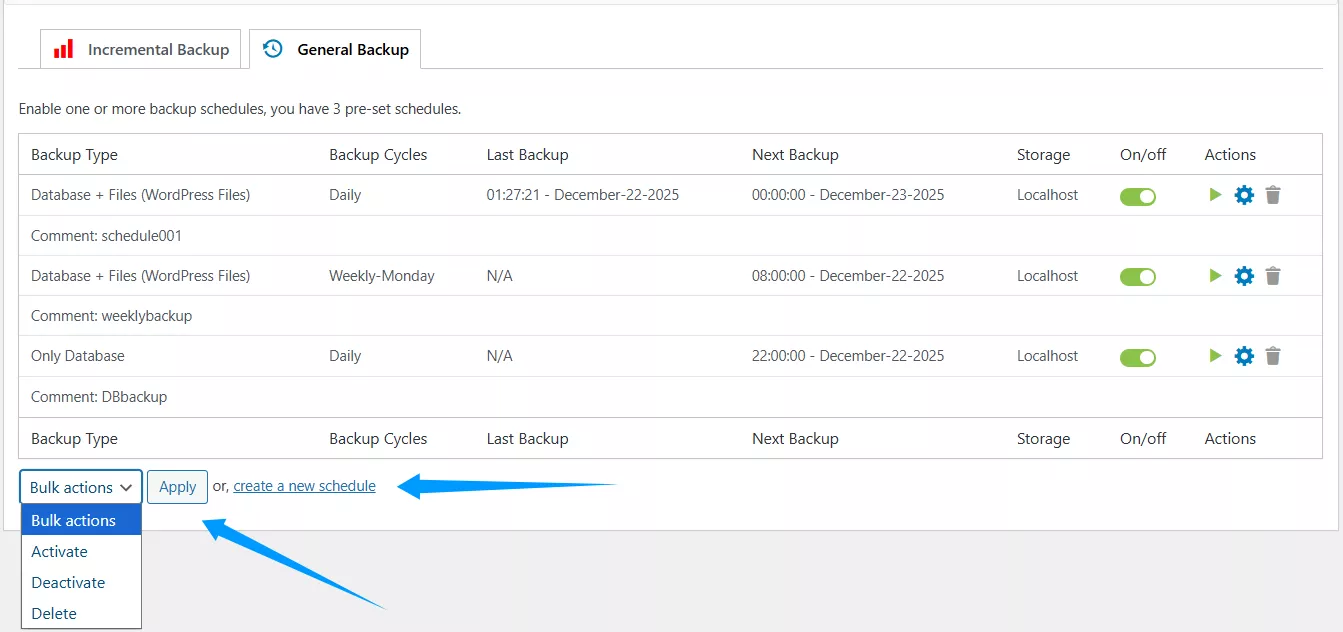Image resolution: width=1343 pixels, height=632 pixels.
Task: Click the Apply button
Action: point(177,487)
